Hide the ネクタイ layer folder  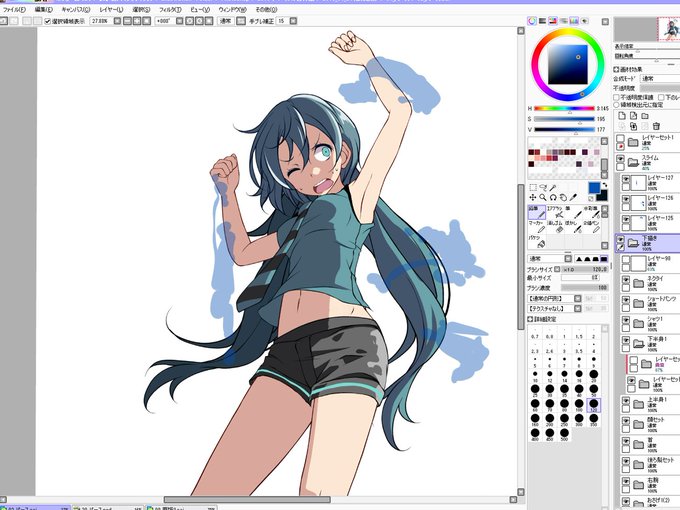pyautogui.click(x=626, y=280)
